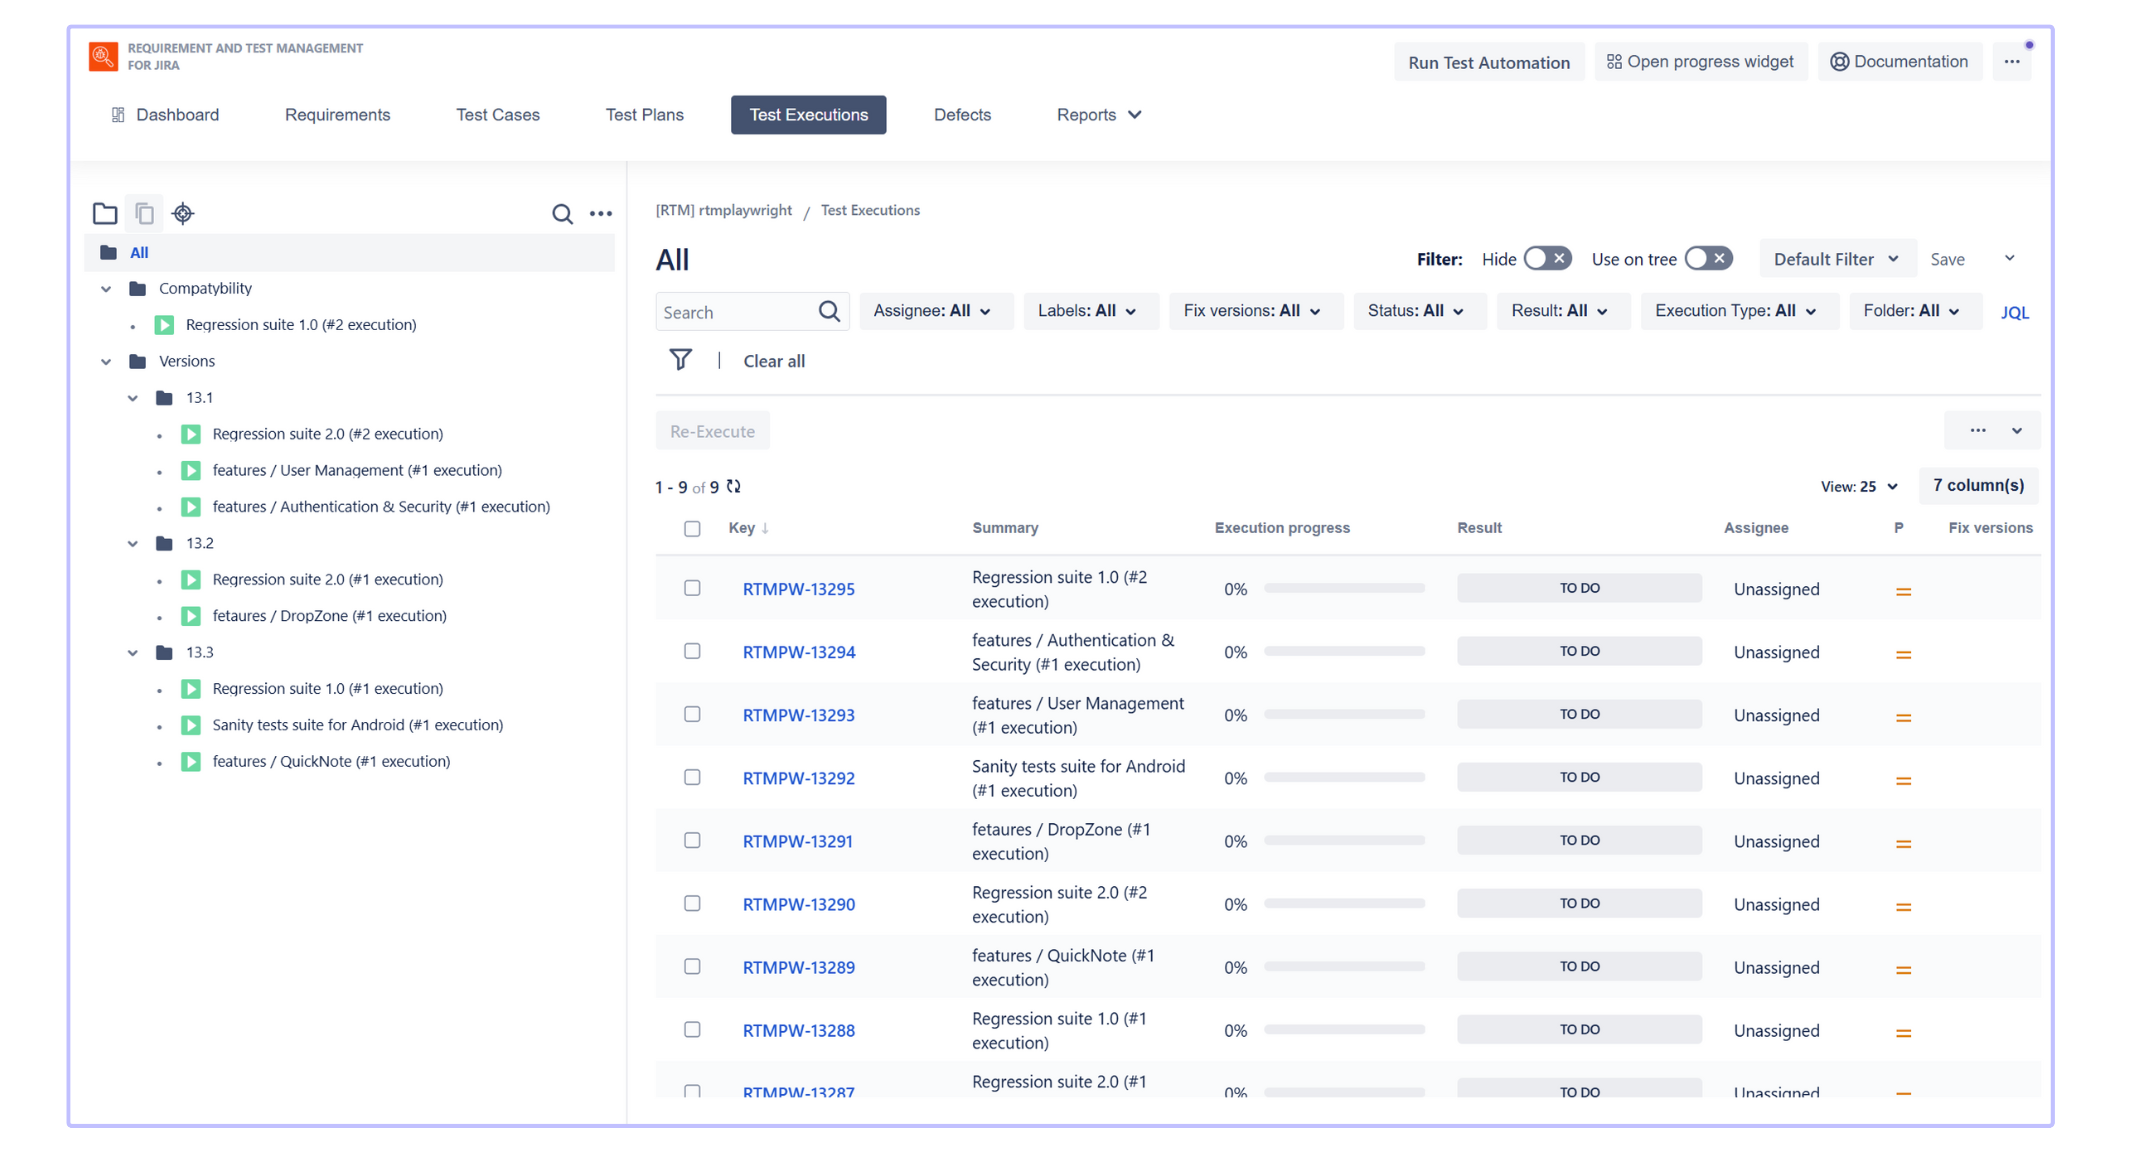Click play icon for features / QuickNote execution
Viewport: 2137px width, 1153px height.
191,761
